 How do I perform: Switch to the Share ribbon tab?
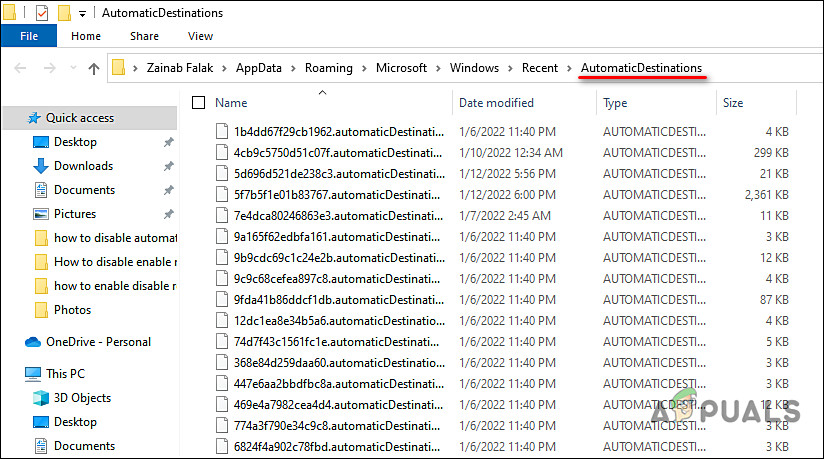(x=145, y=36)
